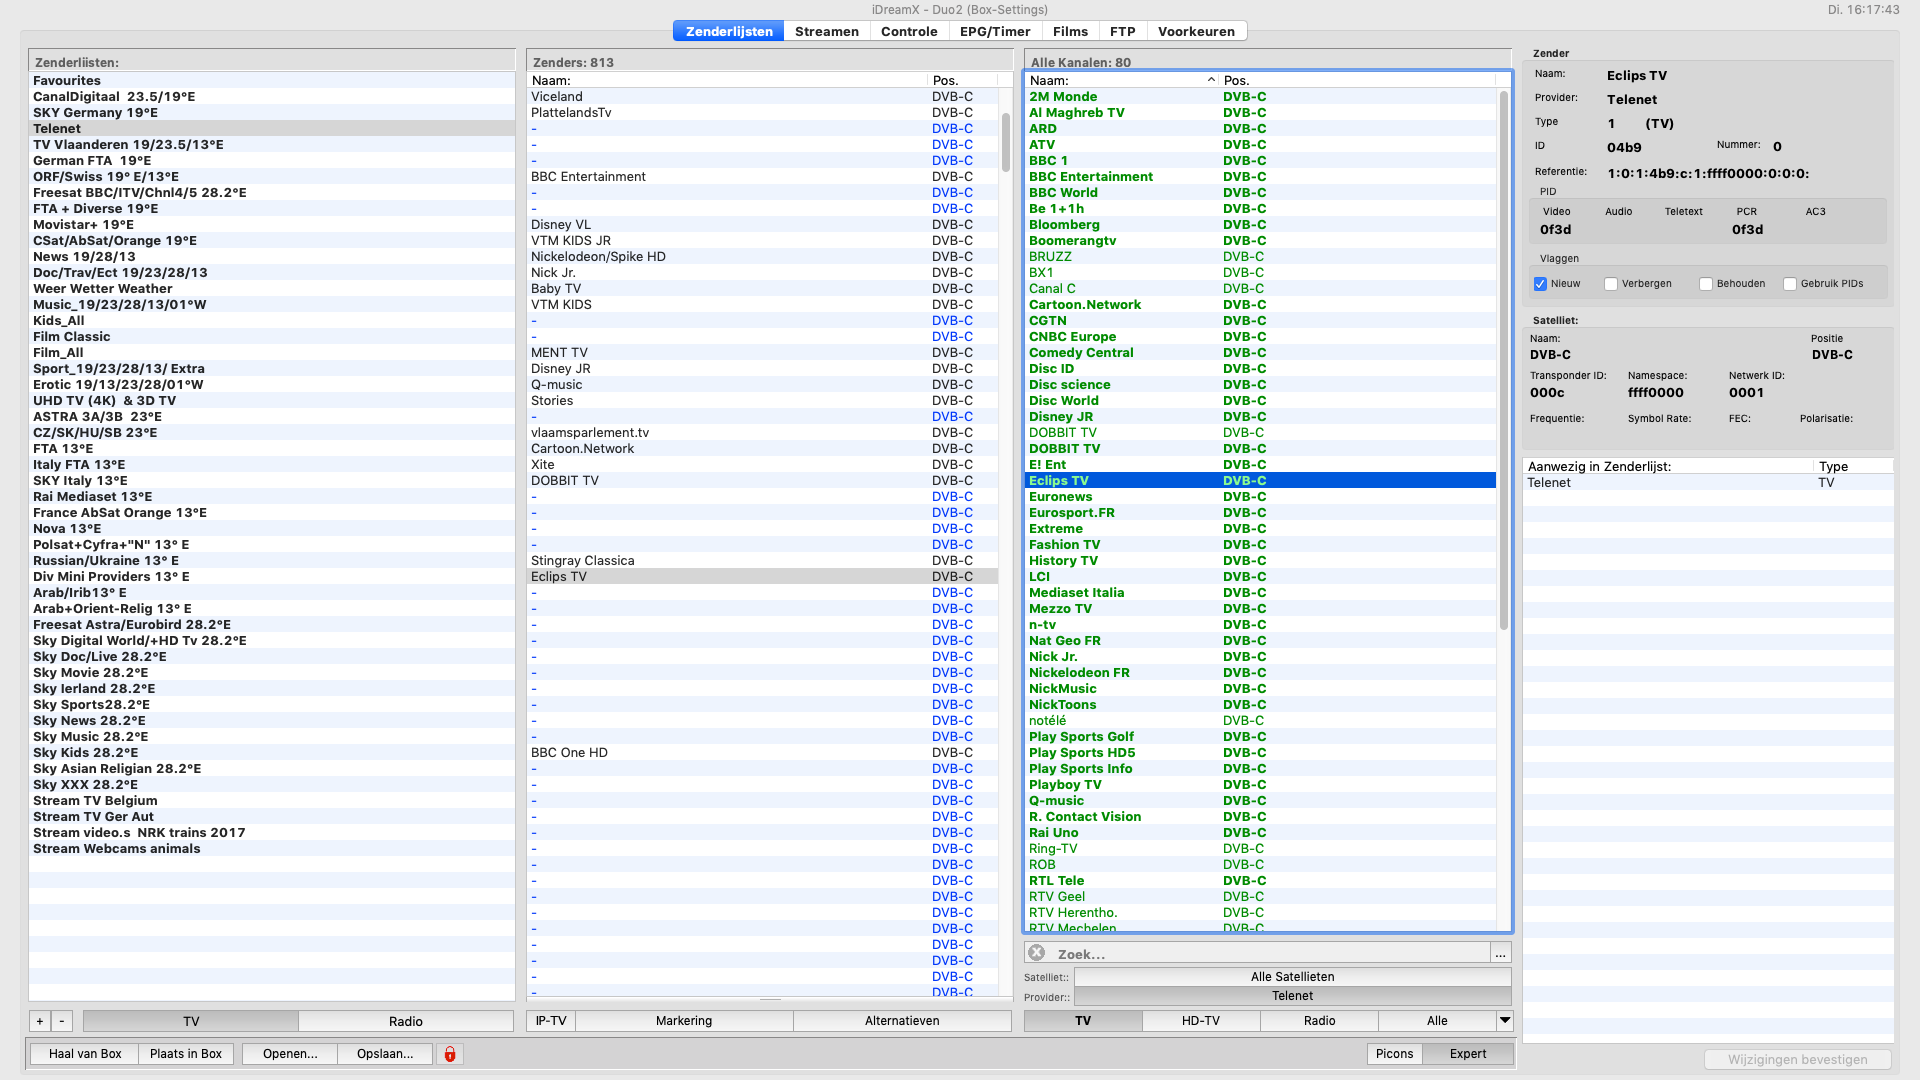Screen dimensions: 1920x1080
Task: Clear the Zoek search field with the X icon
Action: pos(1037,953)
